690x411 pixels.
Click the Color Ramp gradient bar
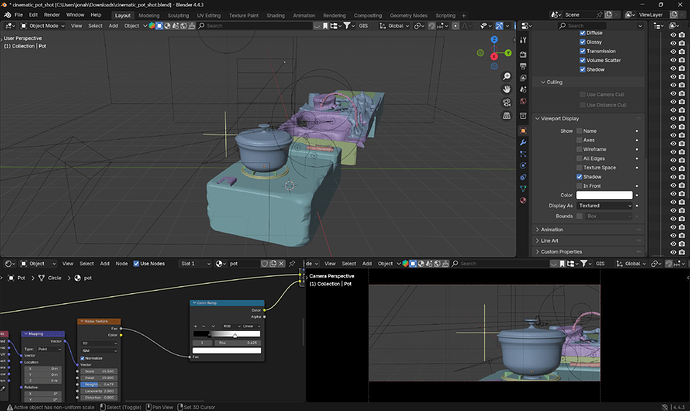click(x=227, y=334)
